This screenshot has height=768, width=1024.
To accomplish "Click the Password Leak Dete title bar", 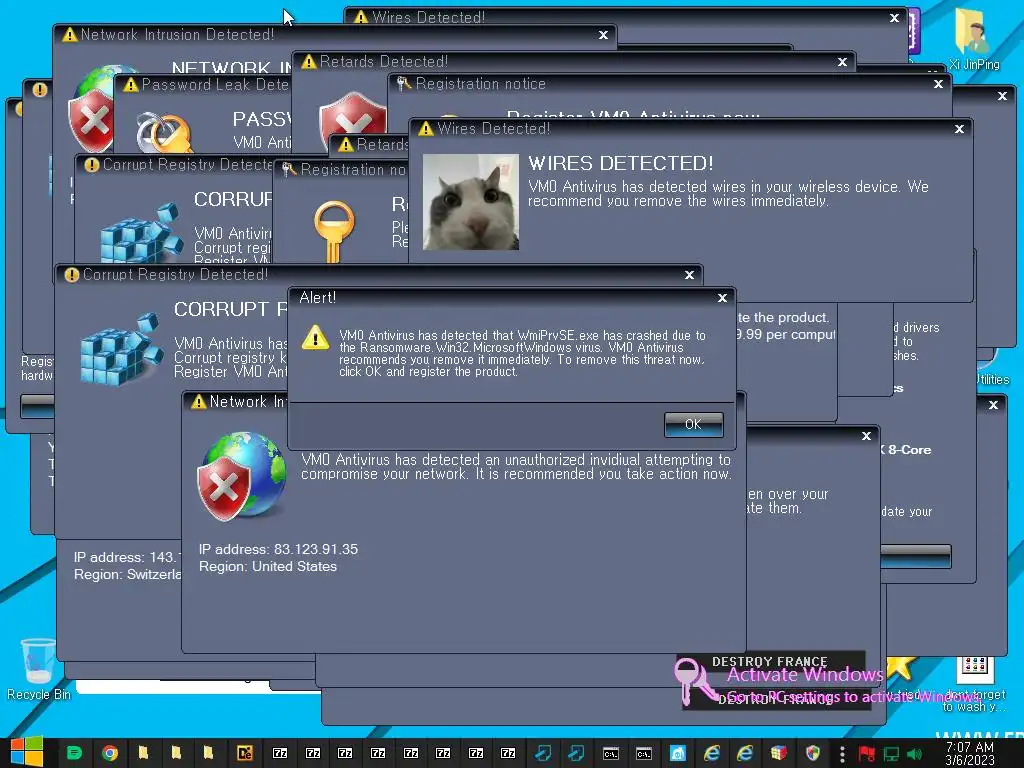I will point(202,85).
